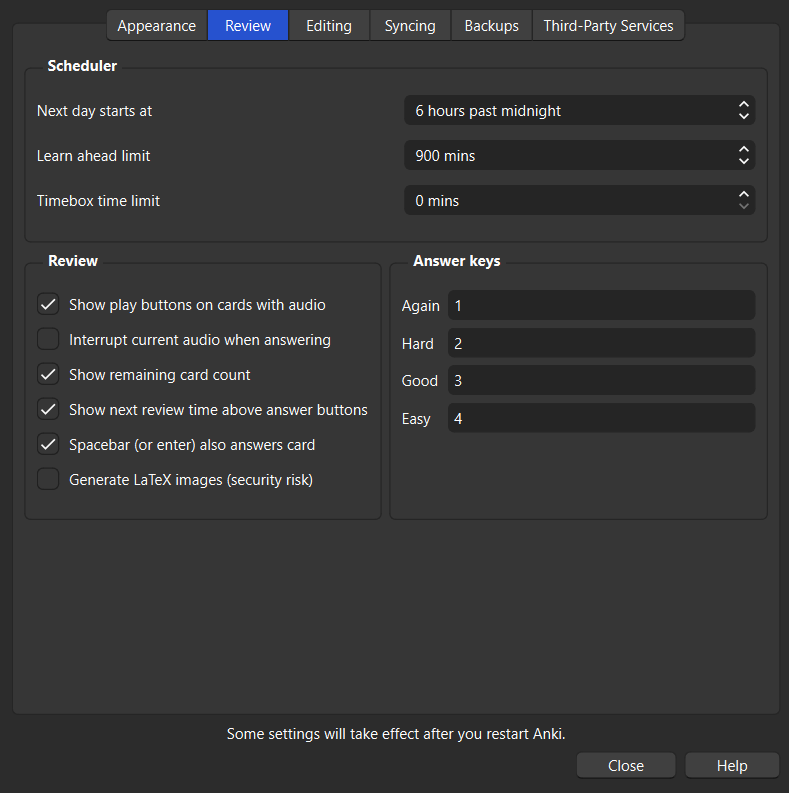Click the Again answer key field
This screenshot has height=793, width=789.
click(x=601, y=305)
